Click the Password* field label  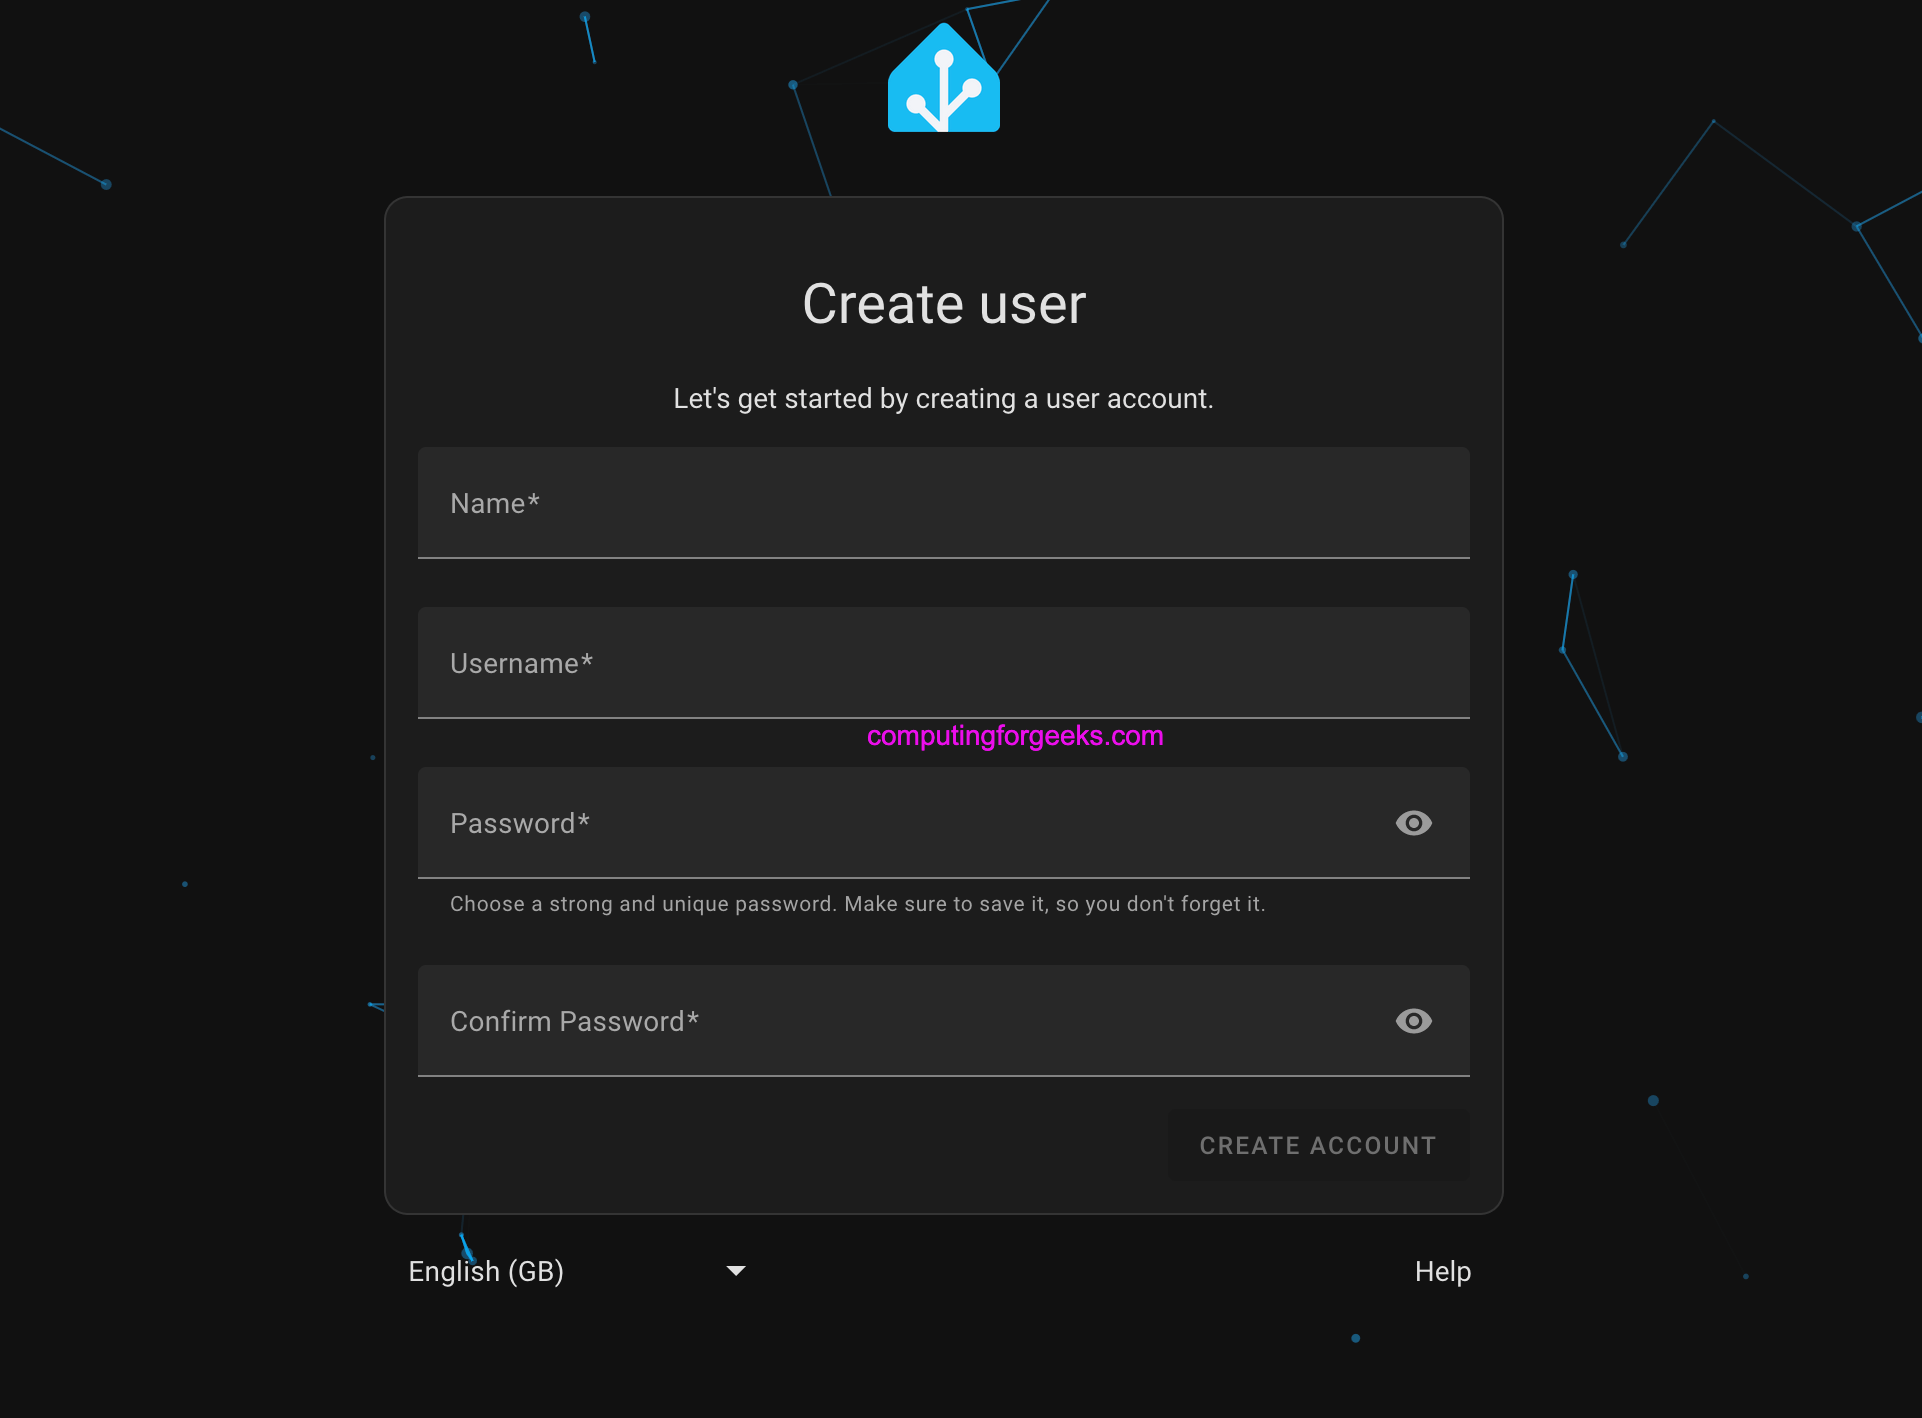[519, 823]
